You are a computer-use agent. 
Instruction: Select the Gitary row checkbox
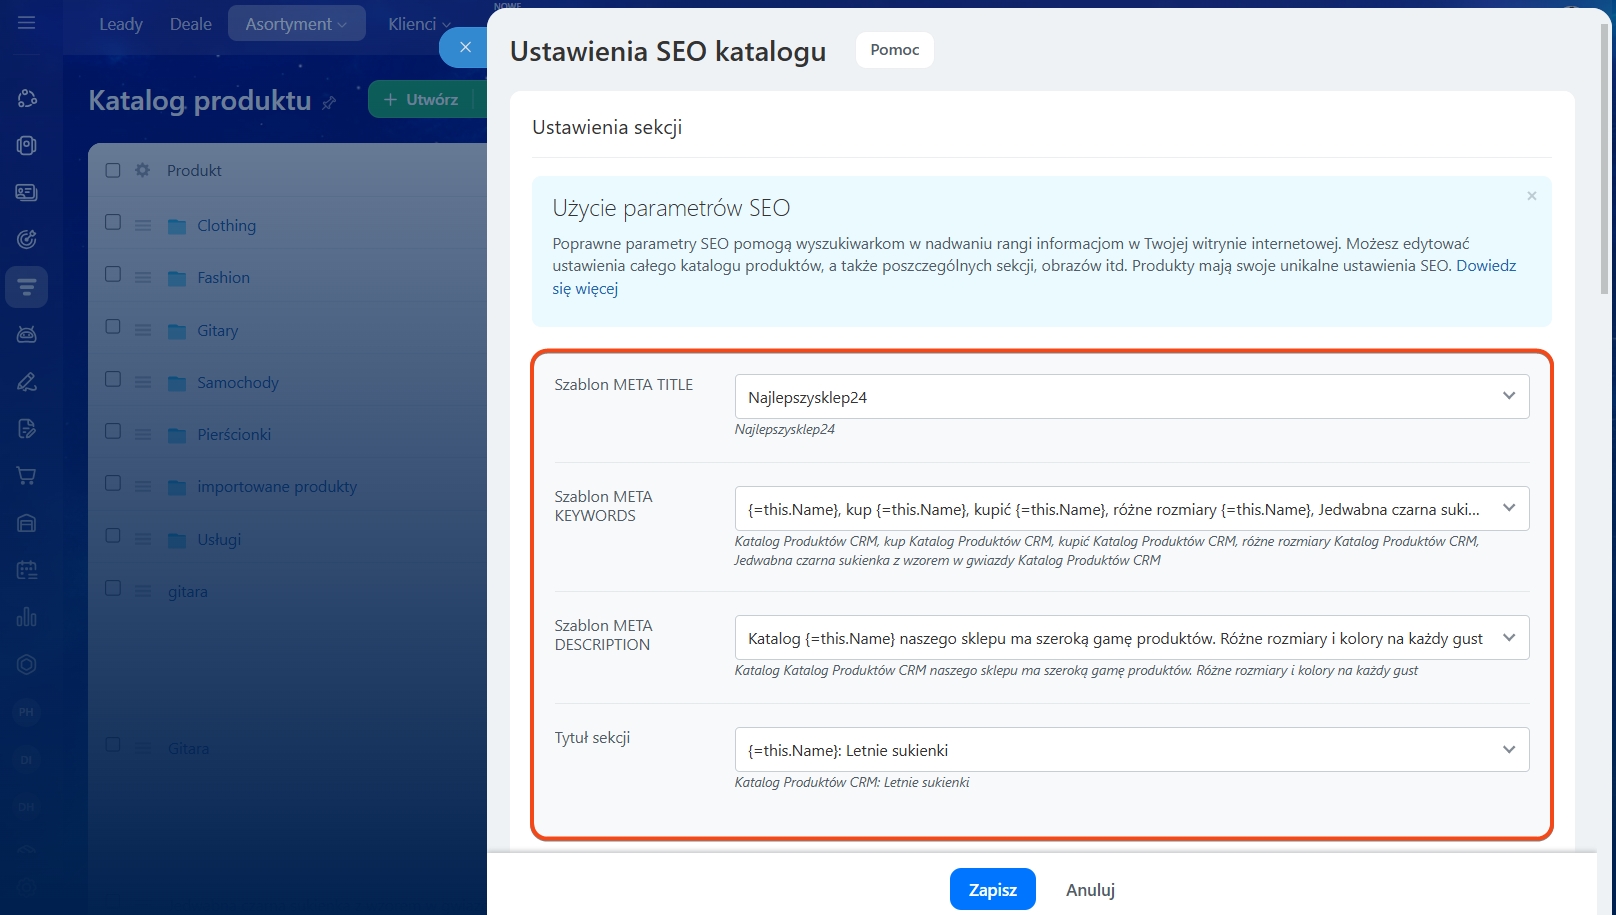[x=113, y=327]
